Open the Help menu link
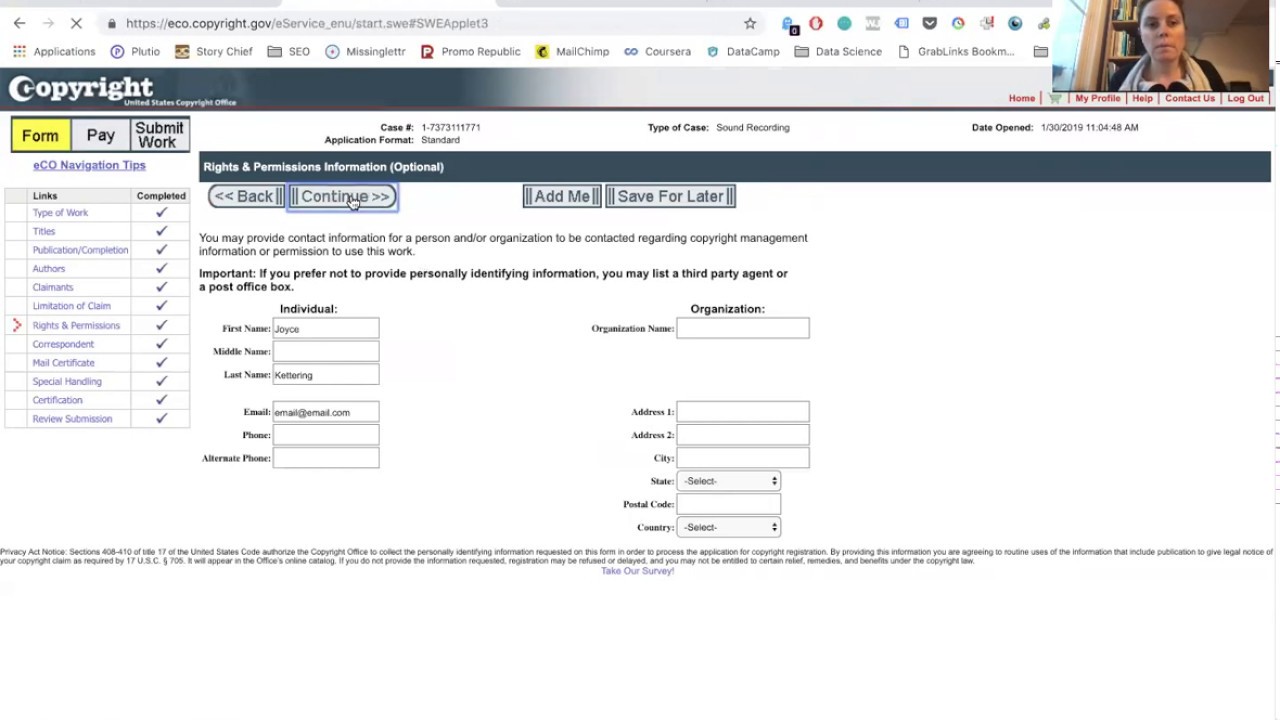The image size is (1280, 720). pyautogui.click(x=1142, y=98)
